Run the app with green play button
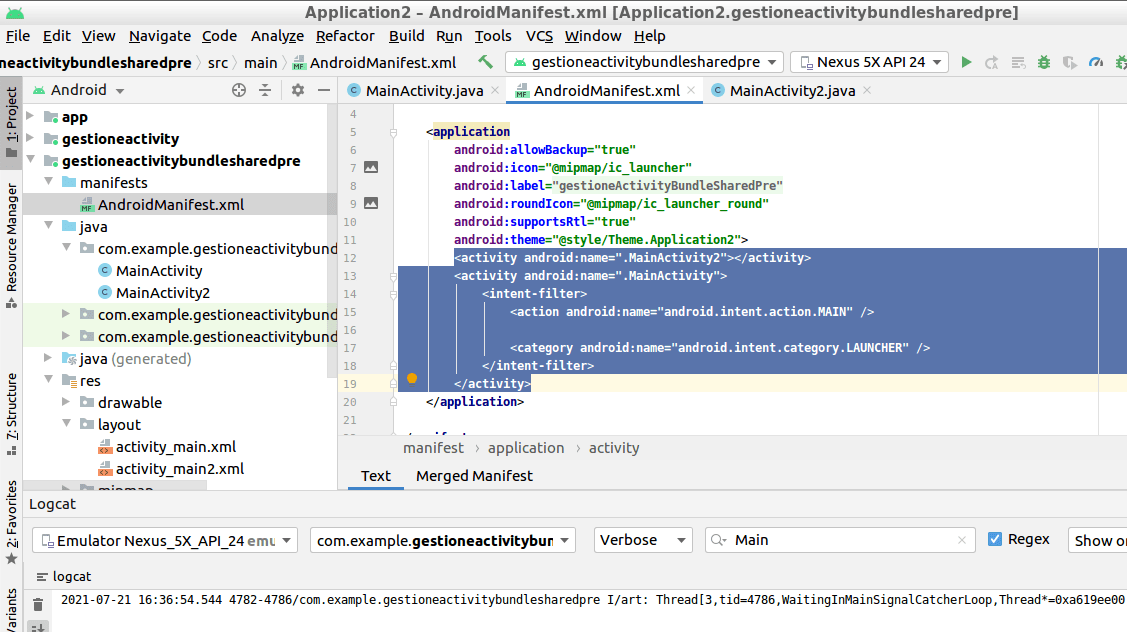The height and width of the screenshot is (632, 1127). [967, 63]
